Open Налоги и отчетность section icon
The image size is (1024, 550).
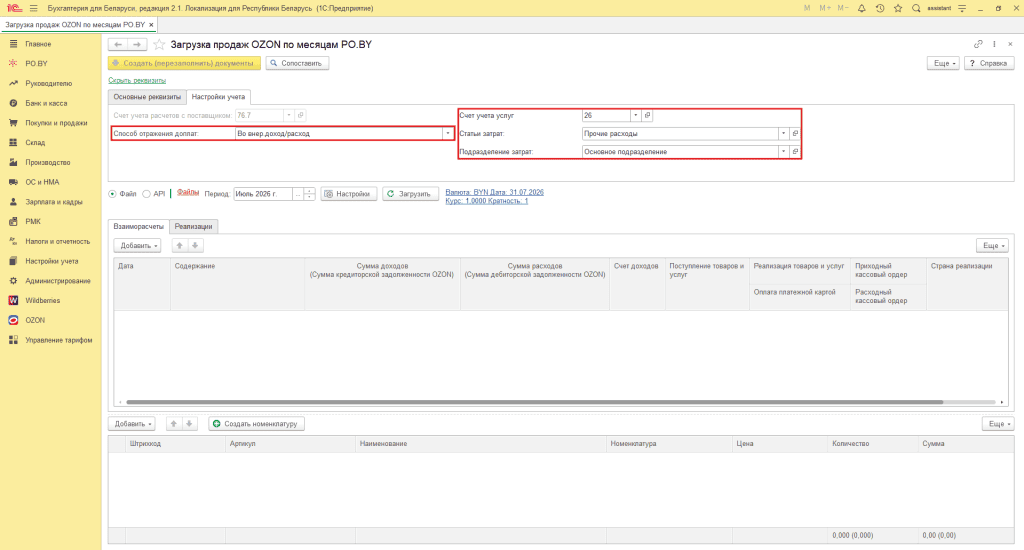pos(13,241)
